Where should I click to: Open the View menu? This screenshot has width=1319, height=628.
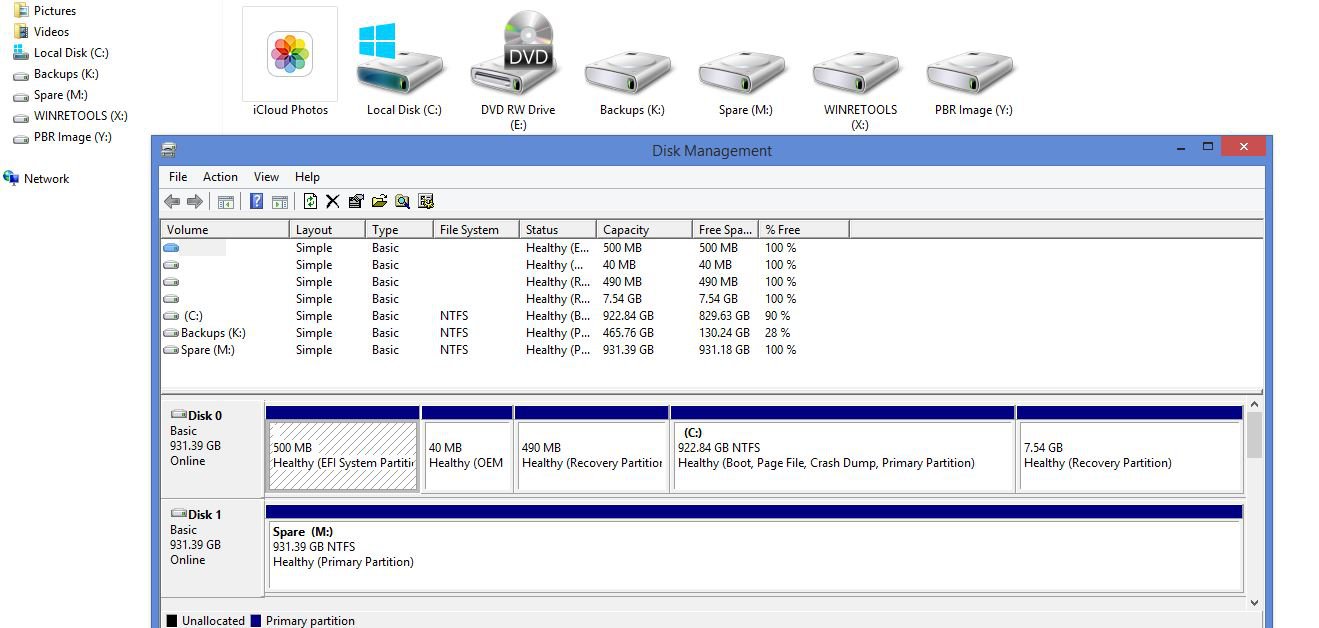(x=265, y=177)
